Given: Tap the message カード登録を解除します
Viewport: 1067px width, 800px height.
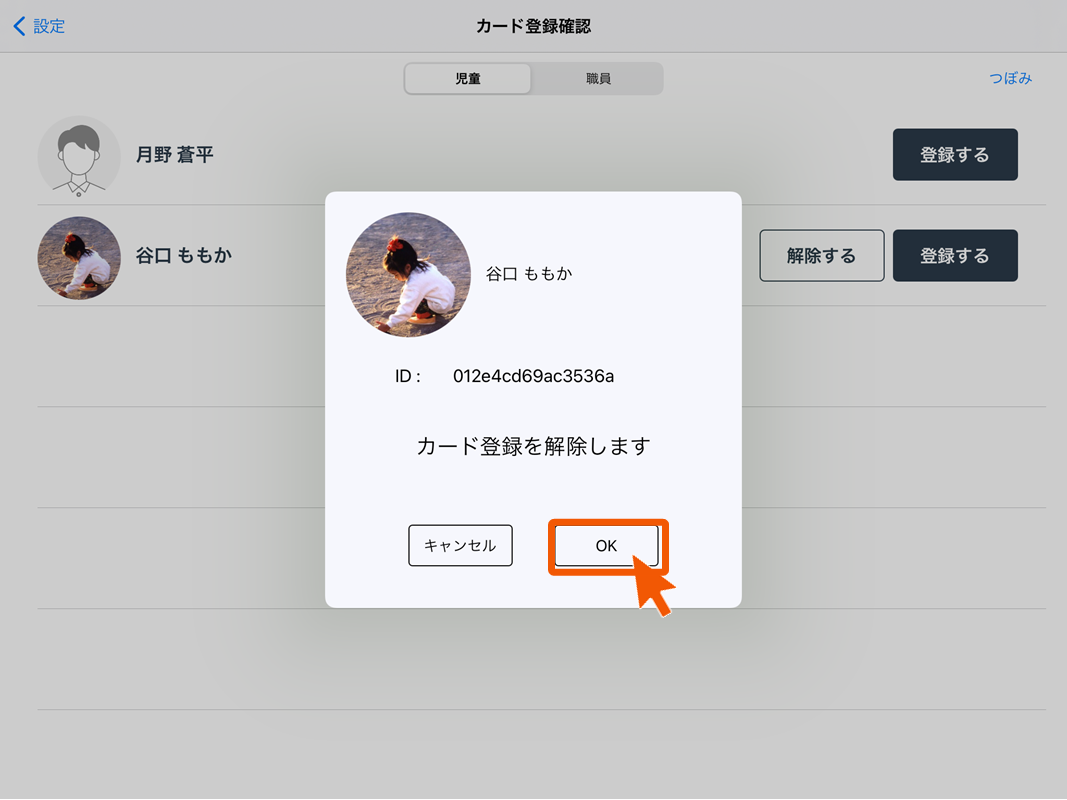Looking at the screenshot, I should point(532,446).
